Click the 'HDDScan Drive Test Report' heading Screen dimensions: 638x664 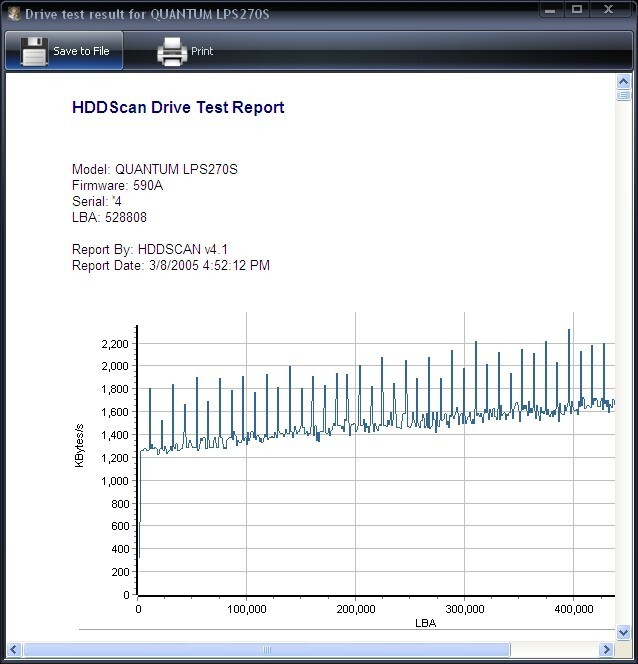coord(178,107)
